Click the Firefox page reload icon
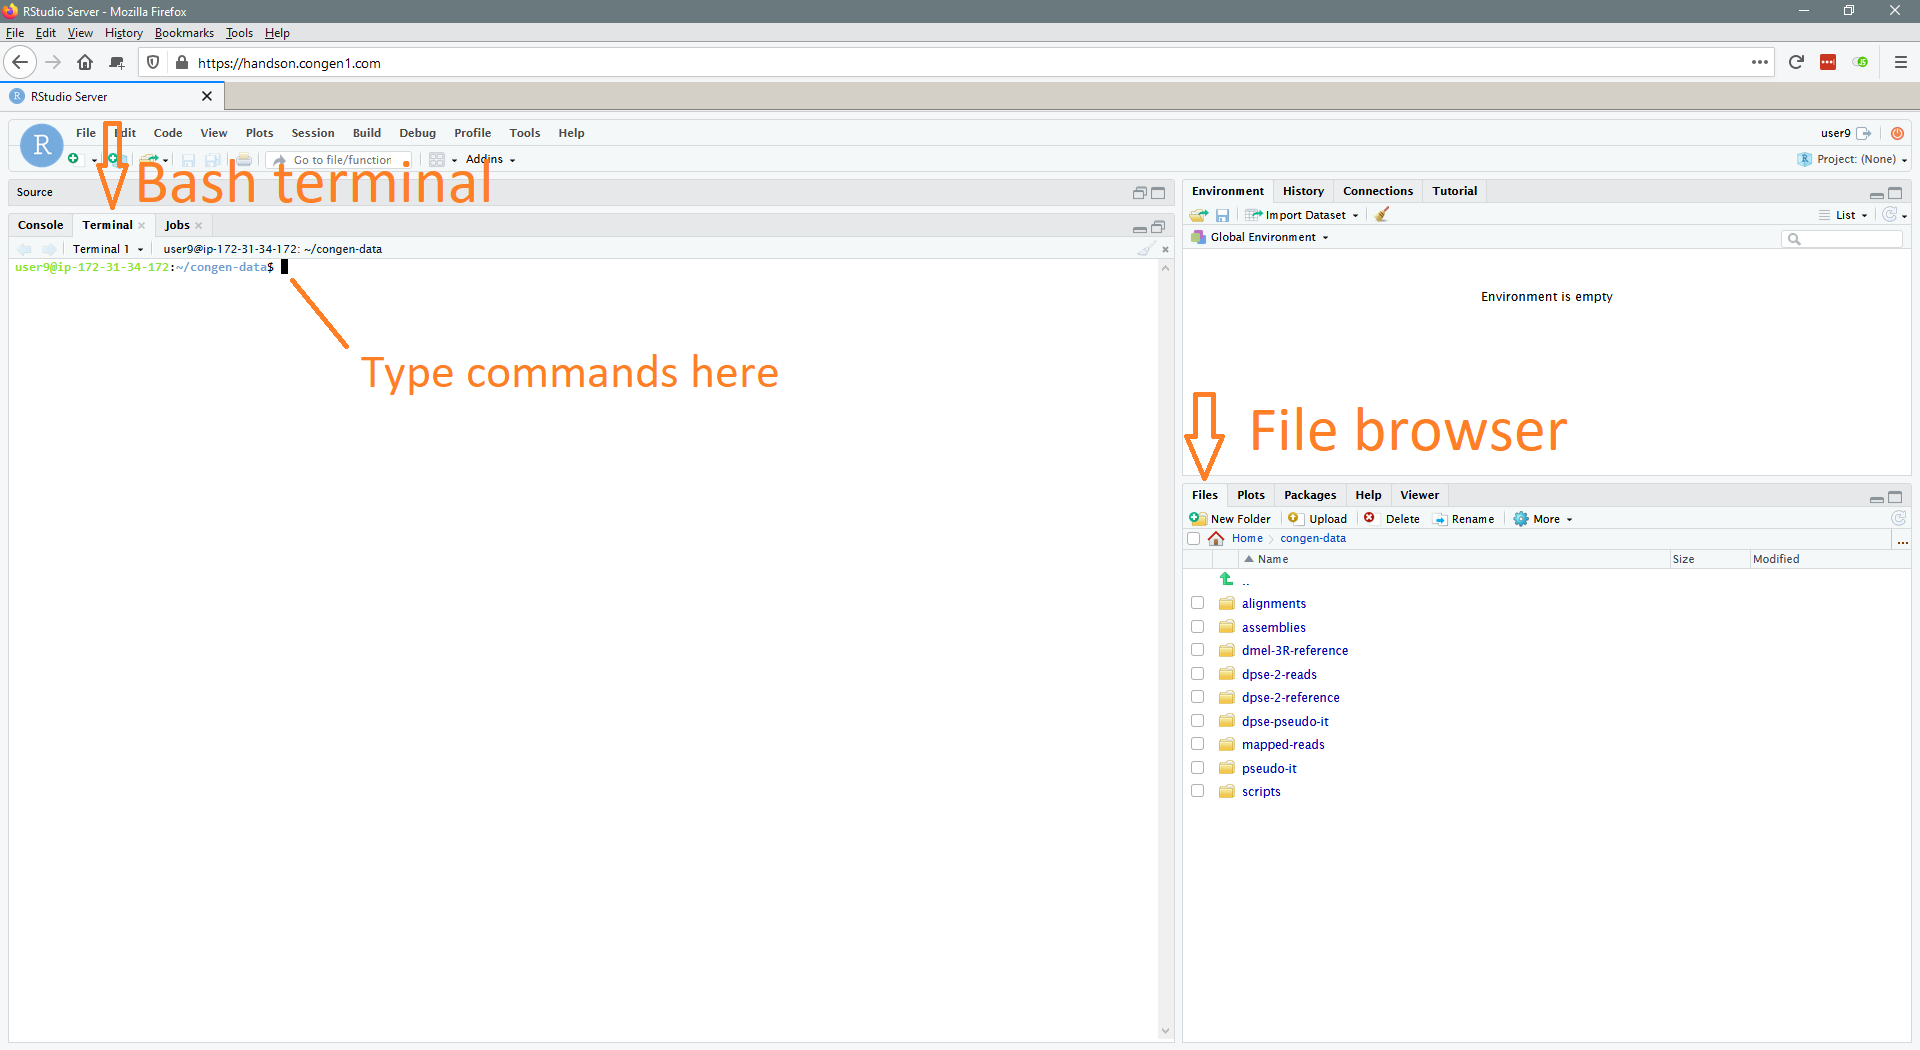This screenshot has height=1050, width=1920. coord(1796,62)
